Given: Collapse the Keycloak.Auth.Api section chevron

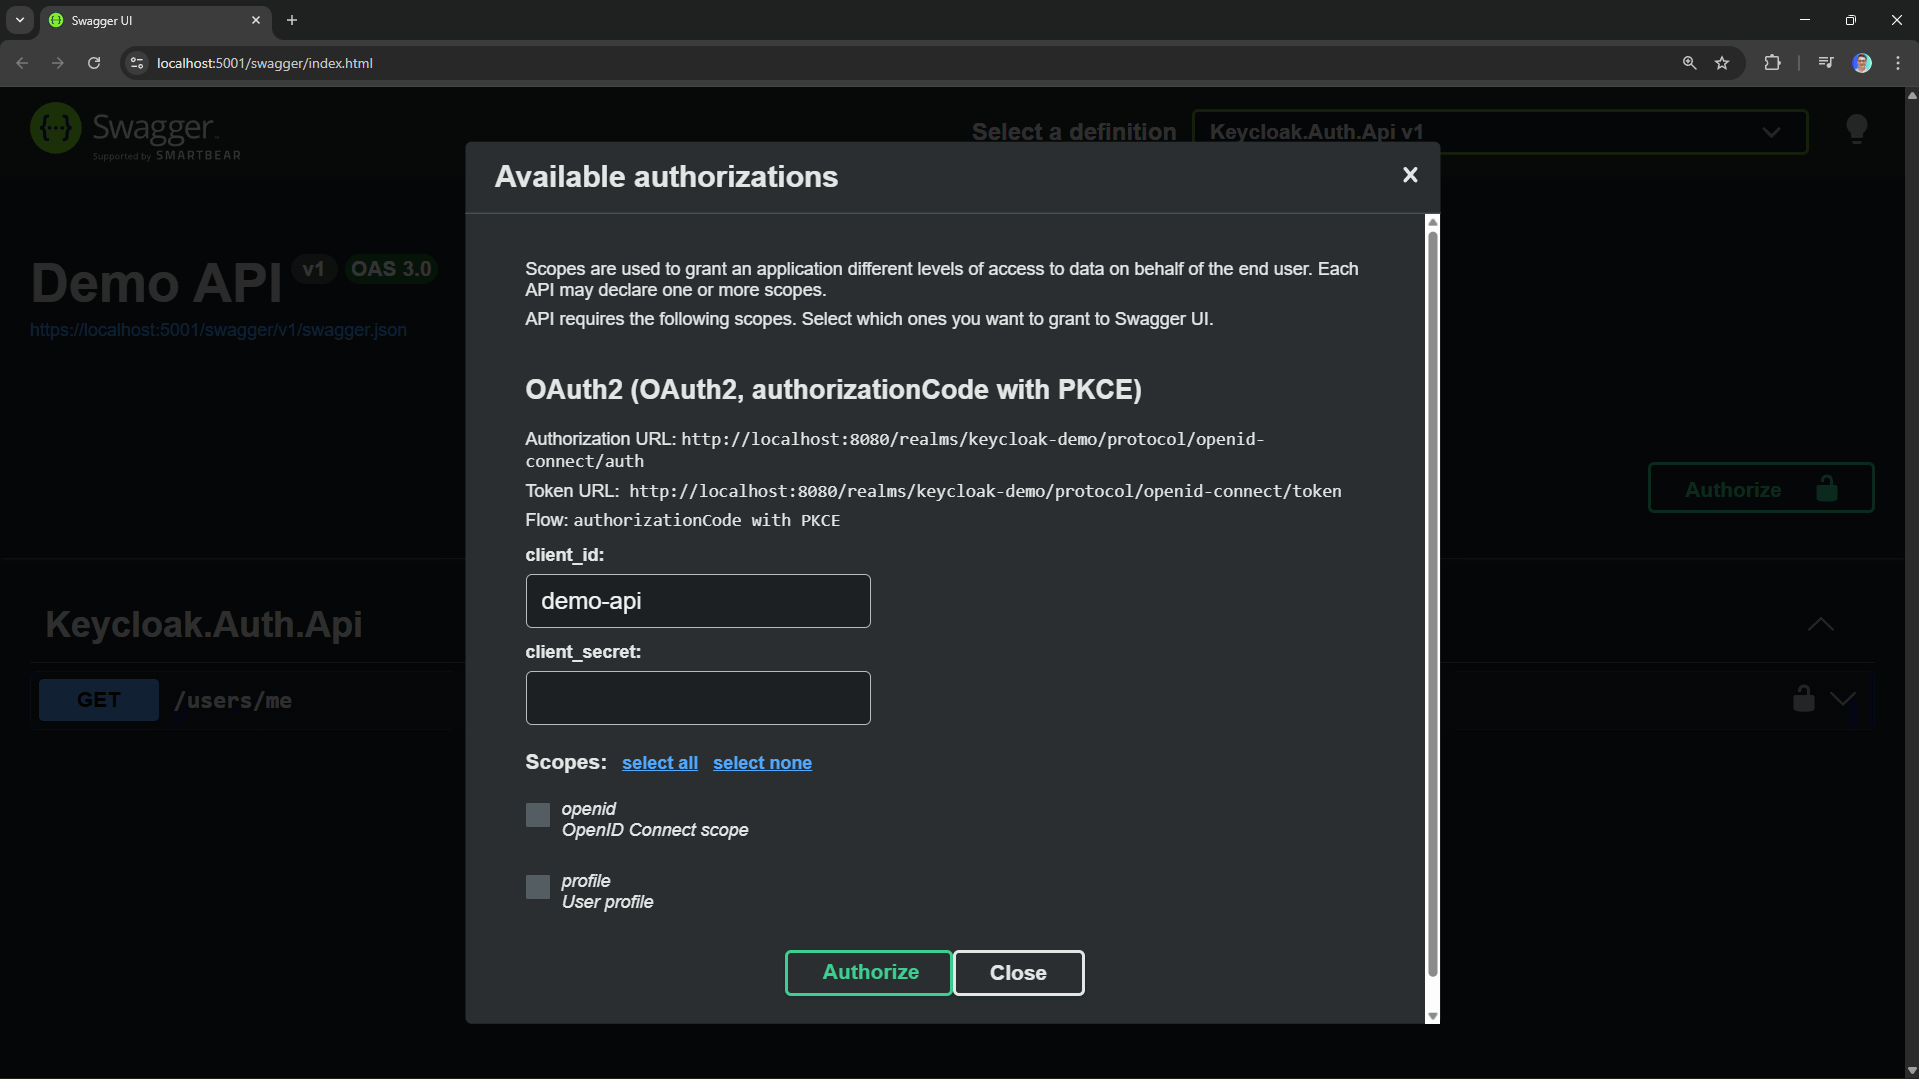Looking at the screenshot, I should [1821, 624].
